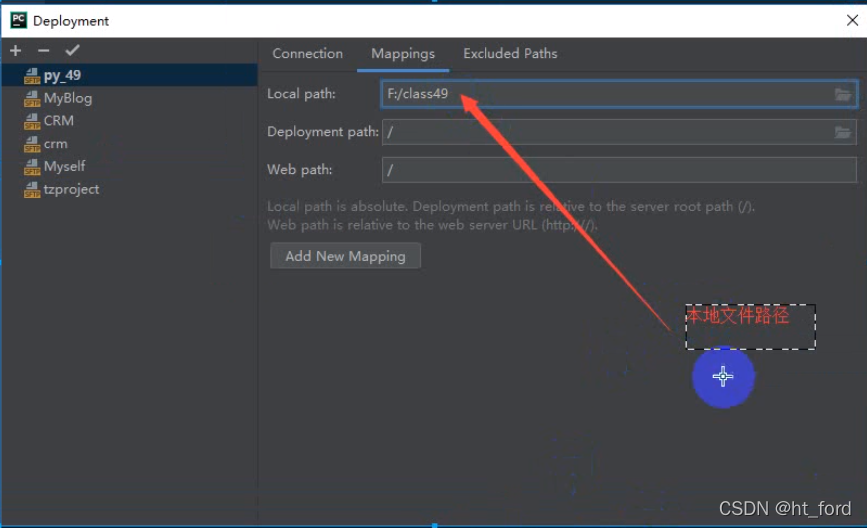Click the SFTP icon beside MyBlog
The width and height of the screenshot is (867, 528).
[x=32, y=98]
